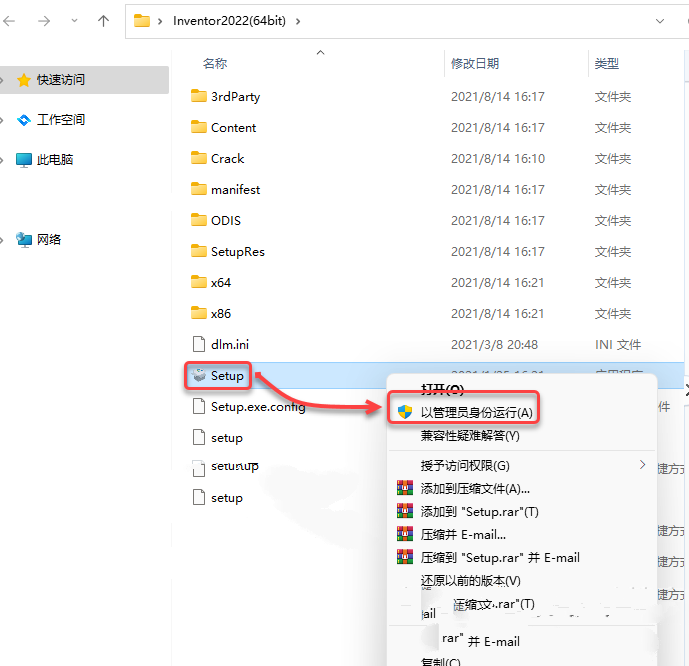Select the x64 folder icon

(199, 282)
